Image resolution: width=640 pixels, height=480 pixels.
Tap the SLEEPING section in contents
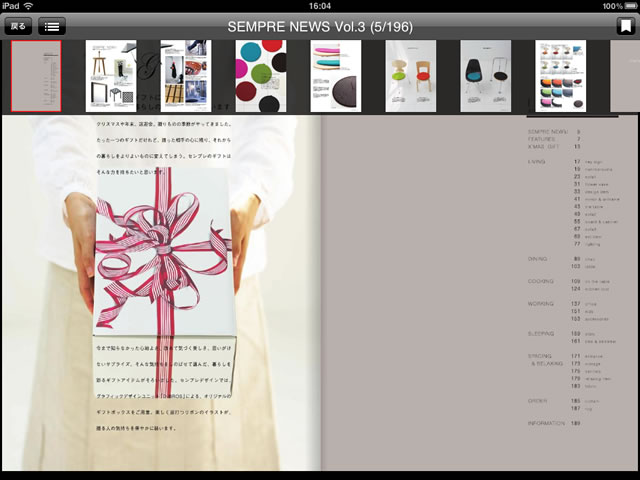coord(541,333)
